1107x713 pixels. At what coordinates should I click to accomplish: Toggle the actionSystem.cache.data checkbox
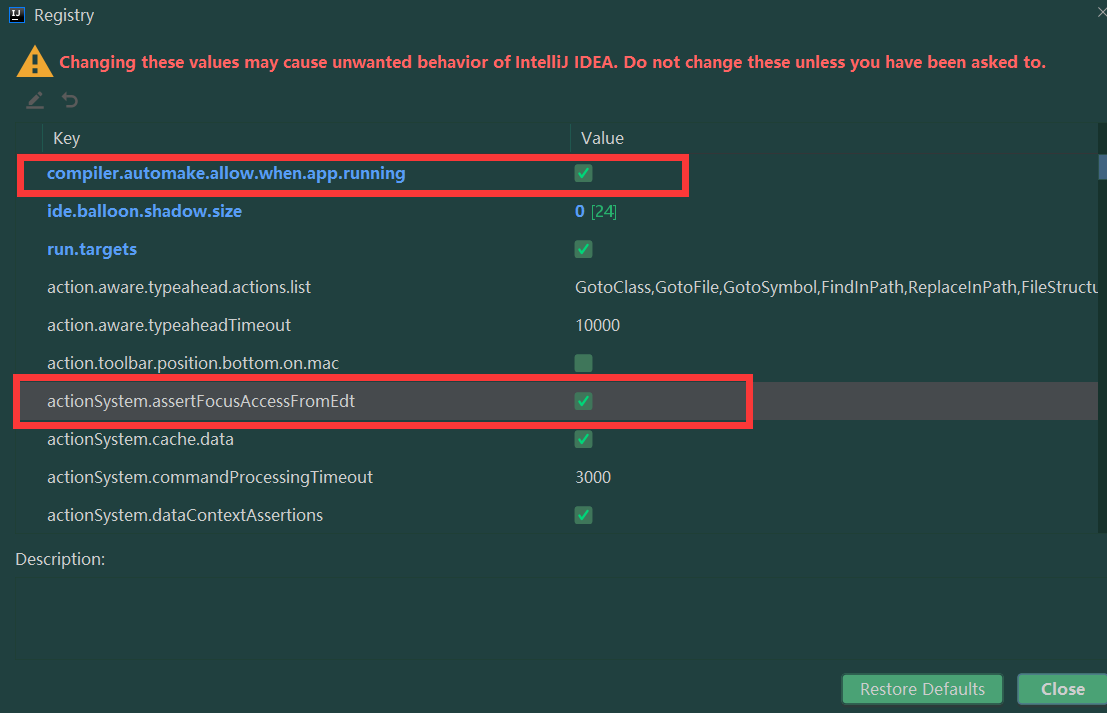click(583, 439)
